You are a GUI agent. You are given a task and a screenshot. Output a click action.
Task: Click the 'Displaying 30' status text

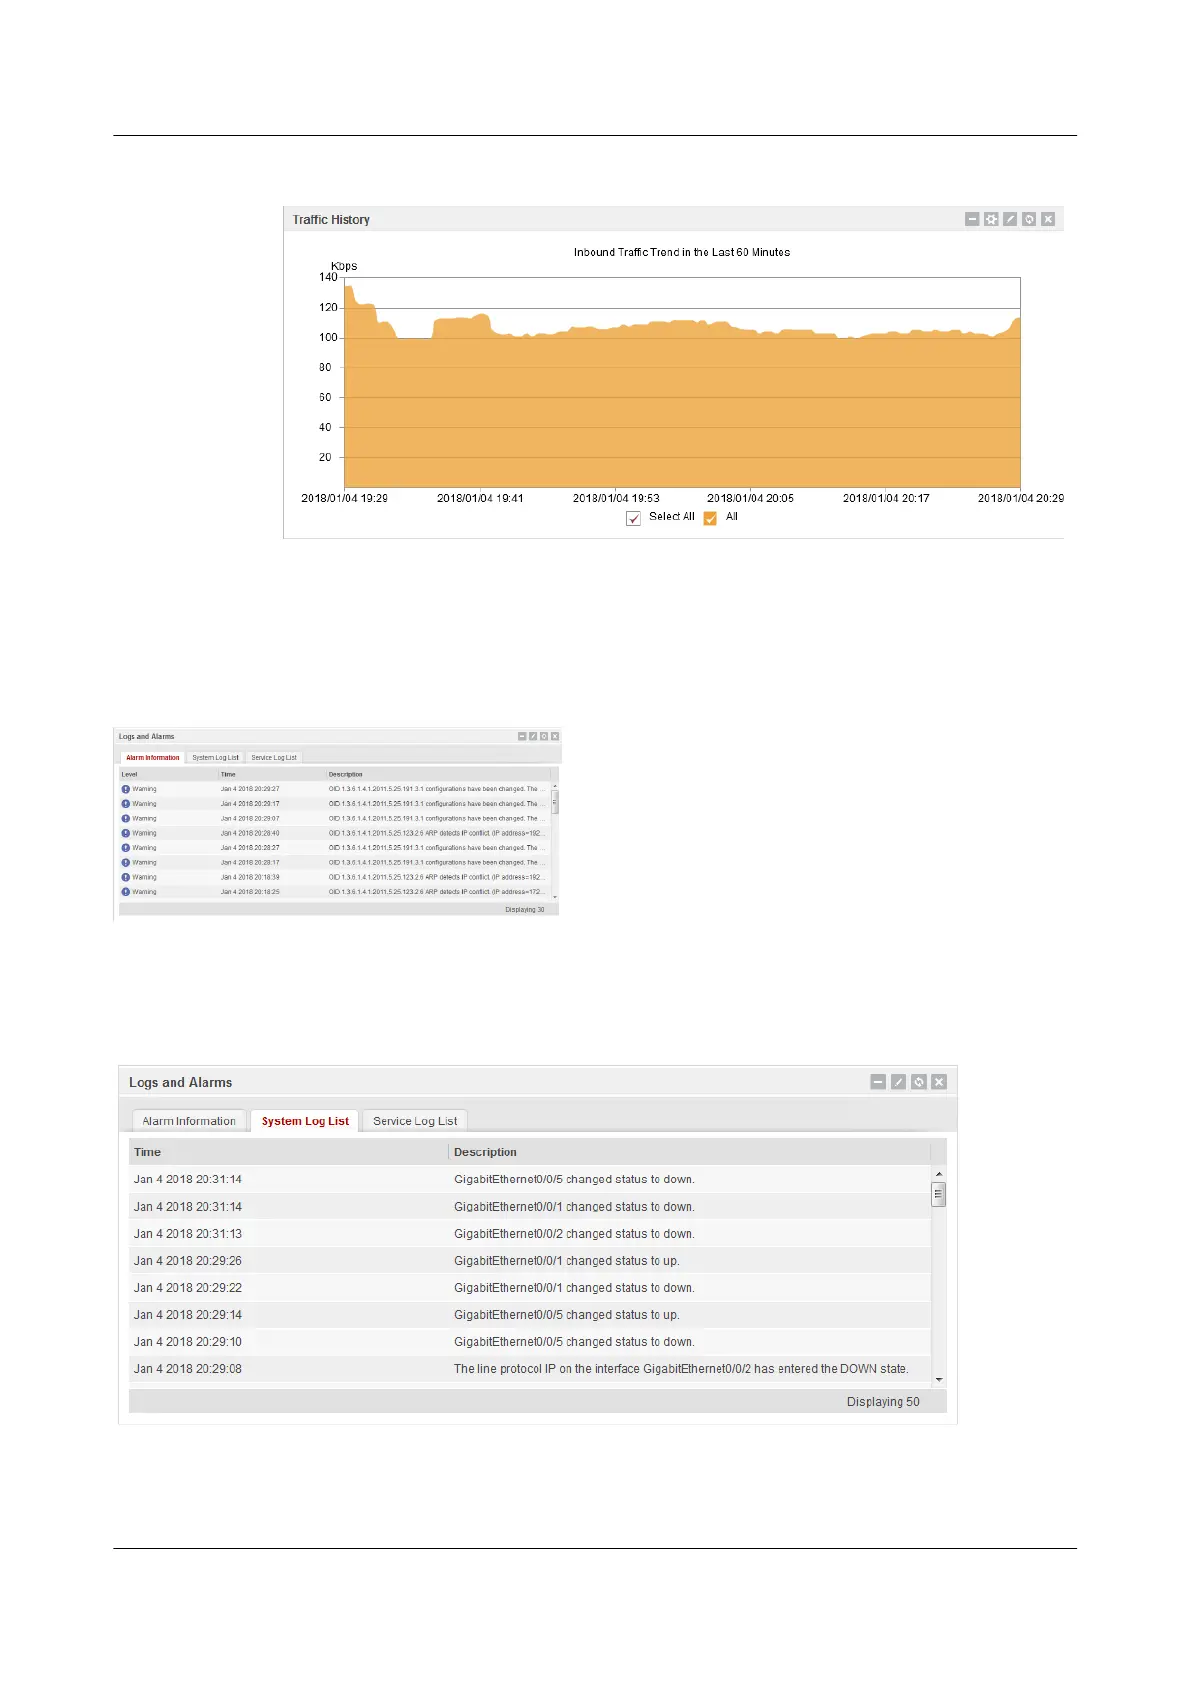(525, 910)
